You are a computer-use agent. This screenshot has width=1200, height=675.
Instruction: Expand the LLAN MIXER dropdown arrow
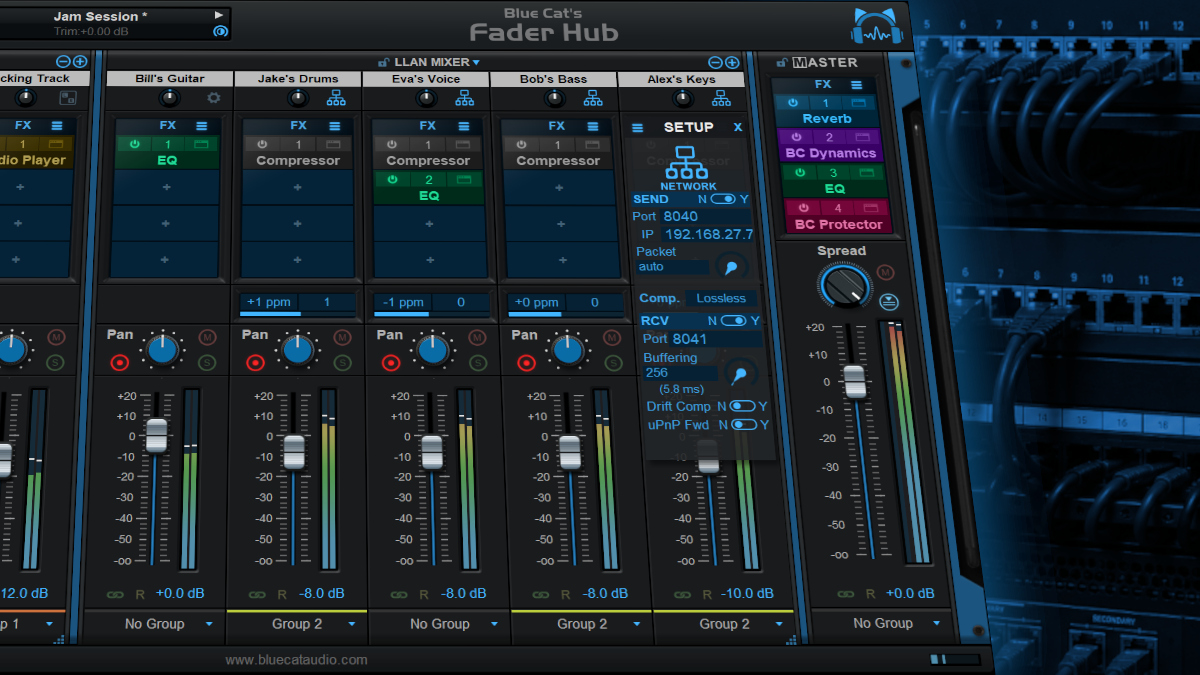(x=476, y=62)
